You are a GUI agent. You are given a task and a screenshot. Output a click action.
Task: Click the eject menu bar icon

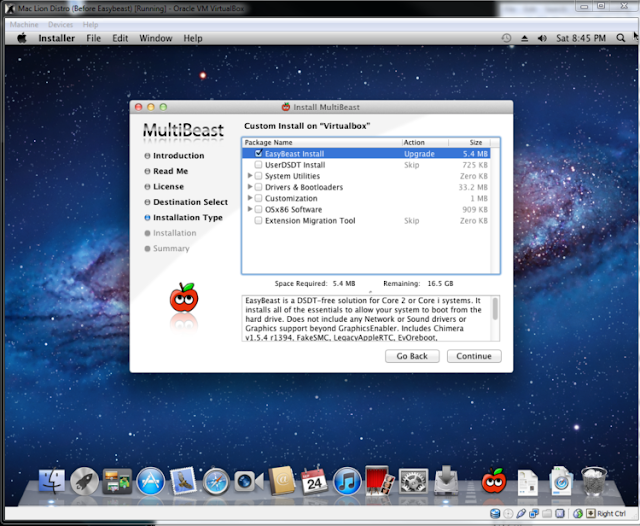[524, 38]
